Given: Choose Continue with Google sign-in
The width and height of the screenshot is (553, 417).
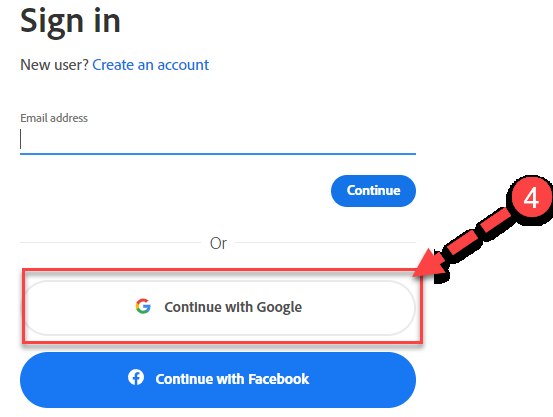Looking at the screenshot, I should (x=220, y=307).
